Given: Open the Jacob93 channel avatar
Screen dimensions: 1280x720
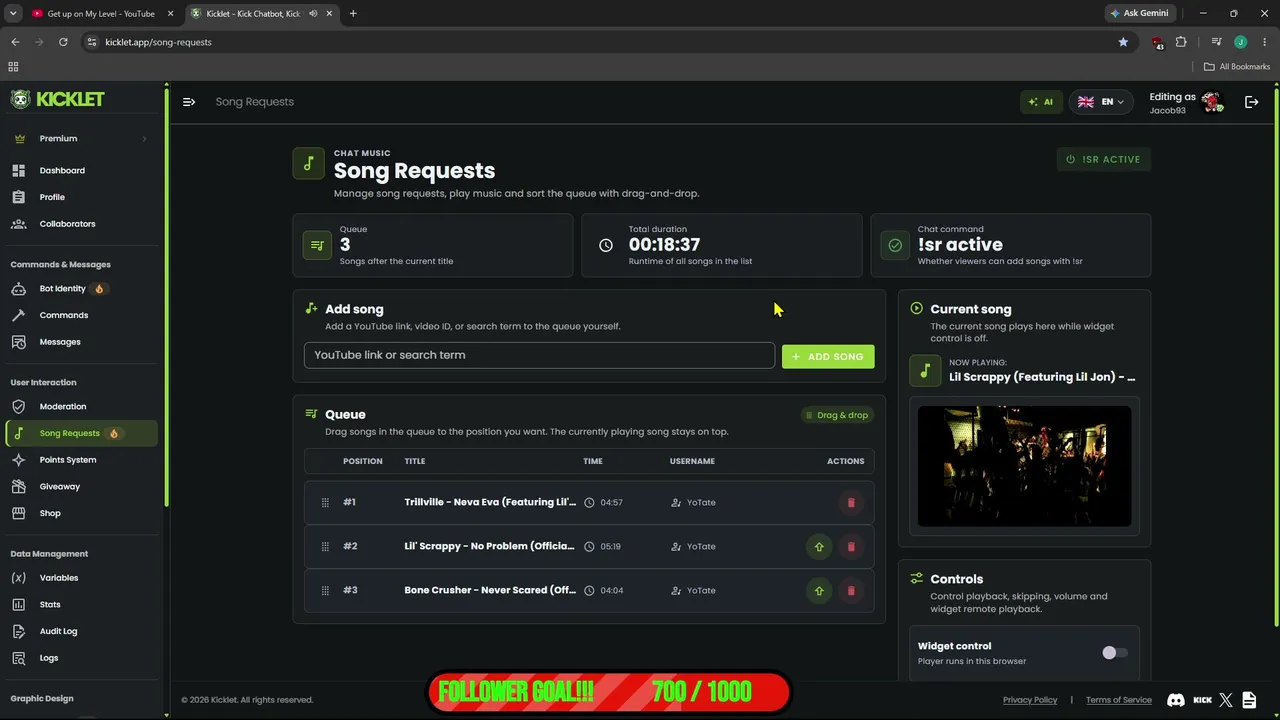Looking at the screenshot, I should coord(1212,102).
